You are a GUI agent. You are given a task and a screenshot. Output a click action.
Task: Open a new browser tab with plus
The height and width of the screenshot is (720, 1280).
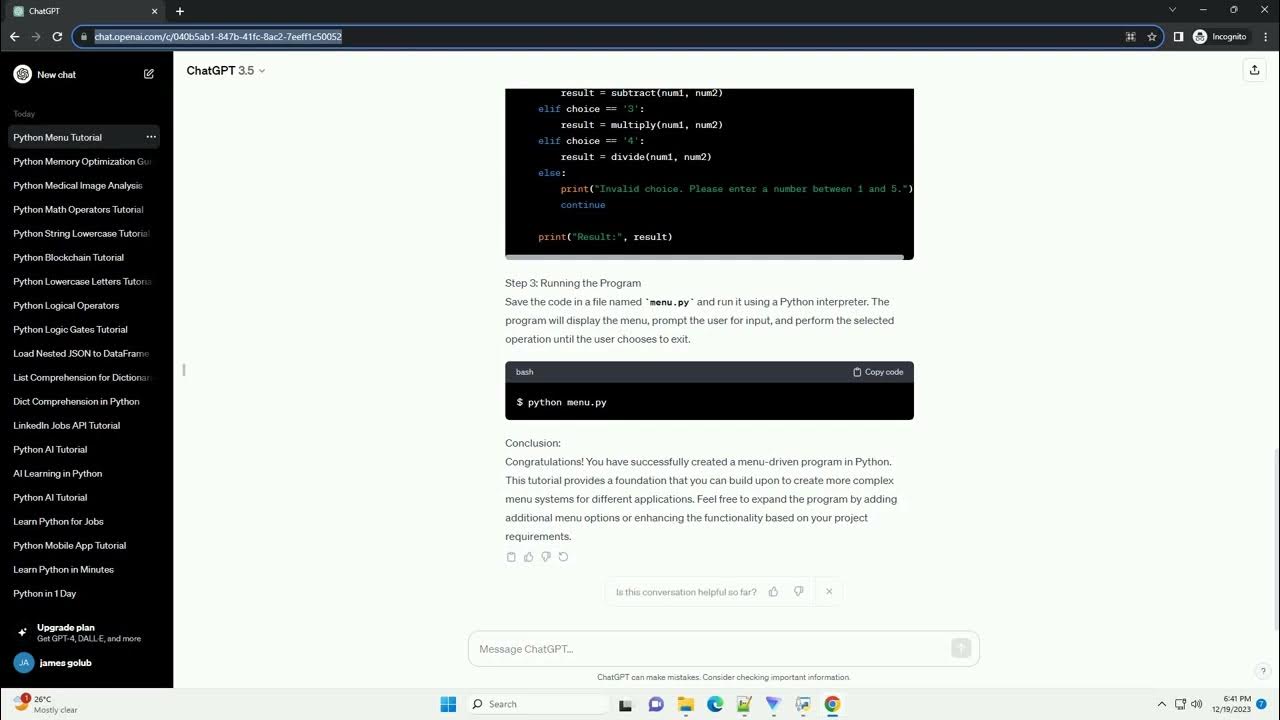click(x=180, y=11)
